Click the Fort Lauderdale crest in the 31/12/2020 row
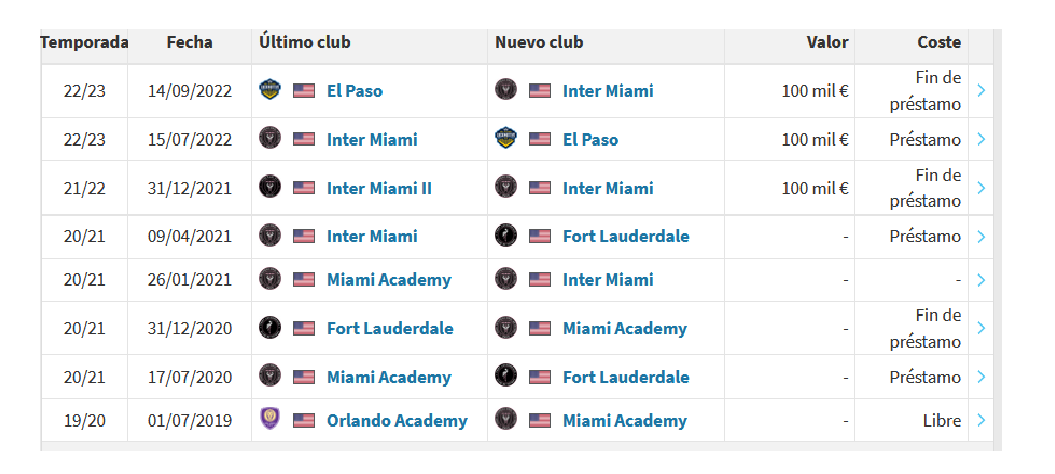Image resolution: width=1055 pixels, height=474 pixels. point(269,328)
